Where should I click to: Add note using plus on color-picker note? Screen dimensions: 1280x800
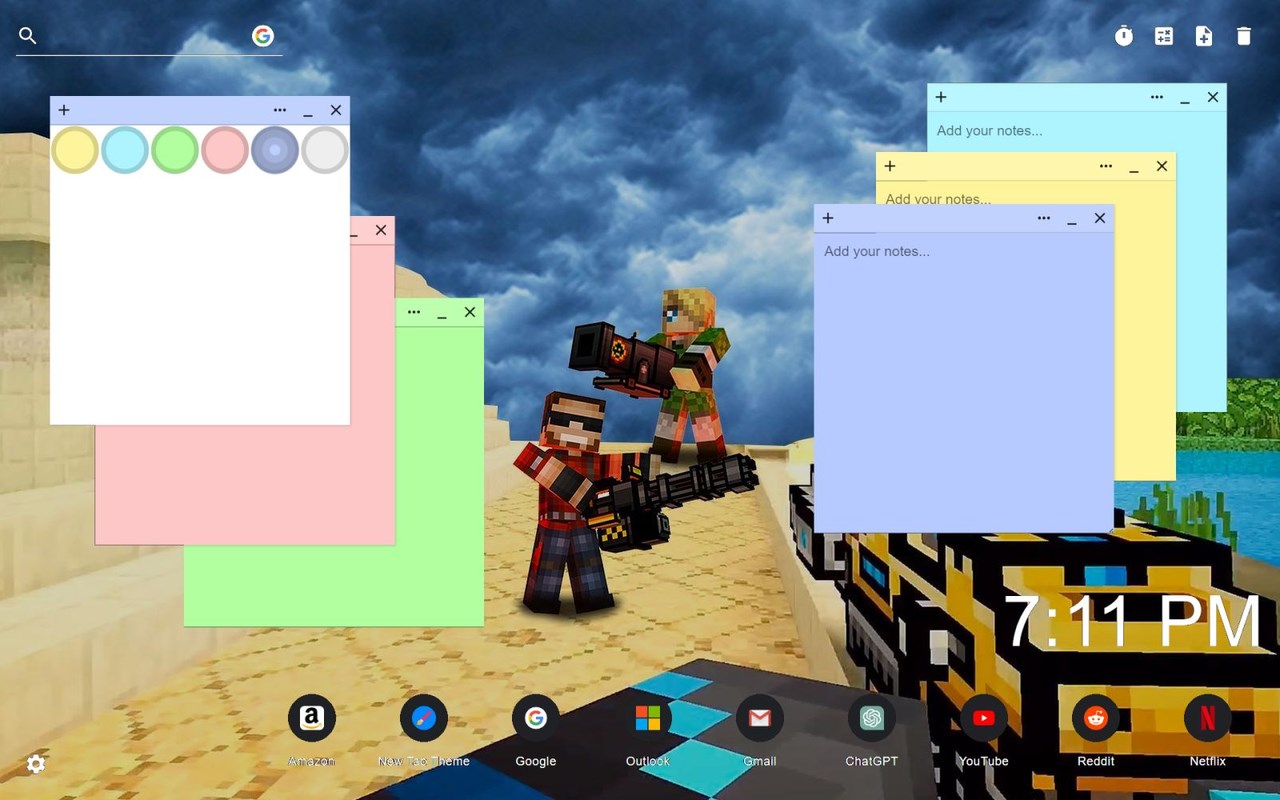[x=64, y=110]
